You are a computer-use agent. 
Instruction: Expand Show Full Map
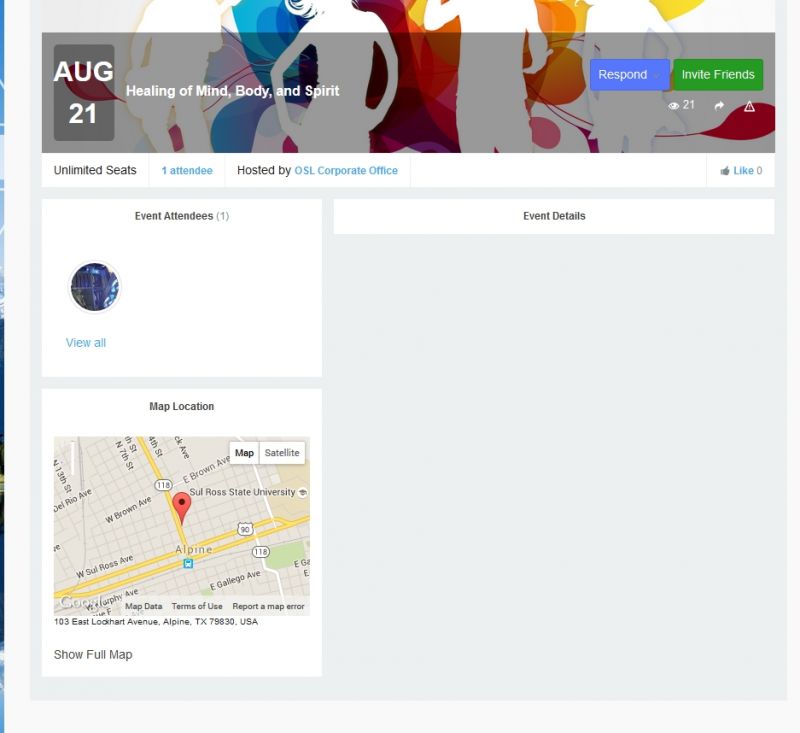click(x=93, y=654)
